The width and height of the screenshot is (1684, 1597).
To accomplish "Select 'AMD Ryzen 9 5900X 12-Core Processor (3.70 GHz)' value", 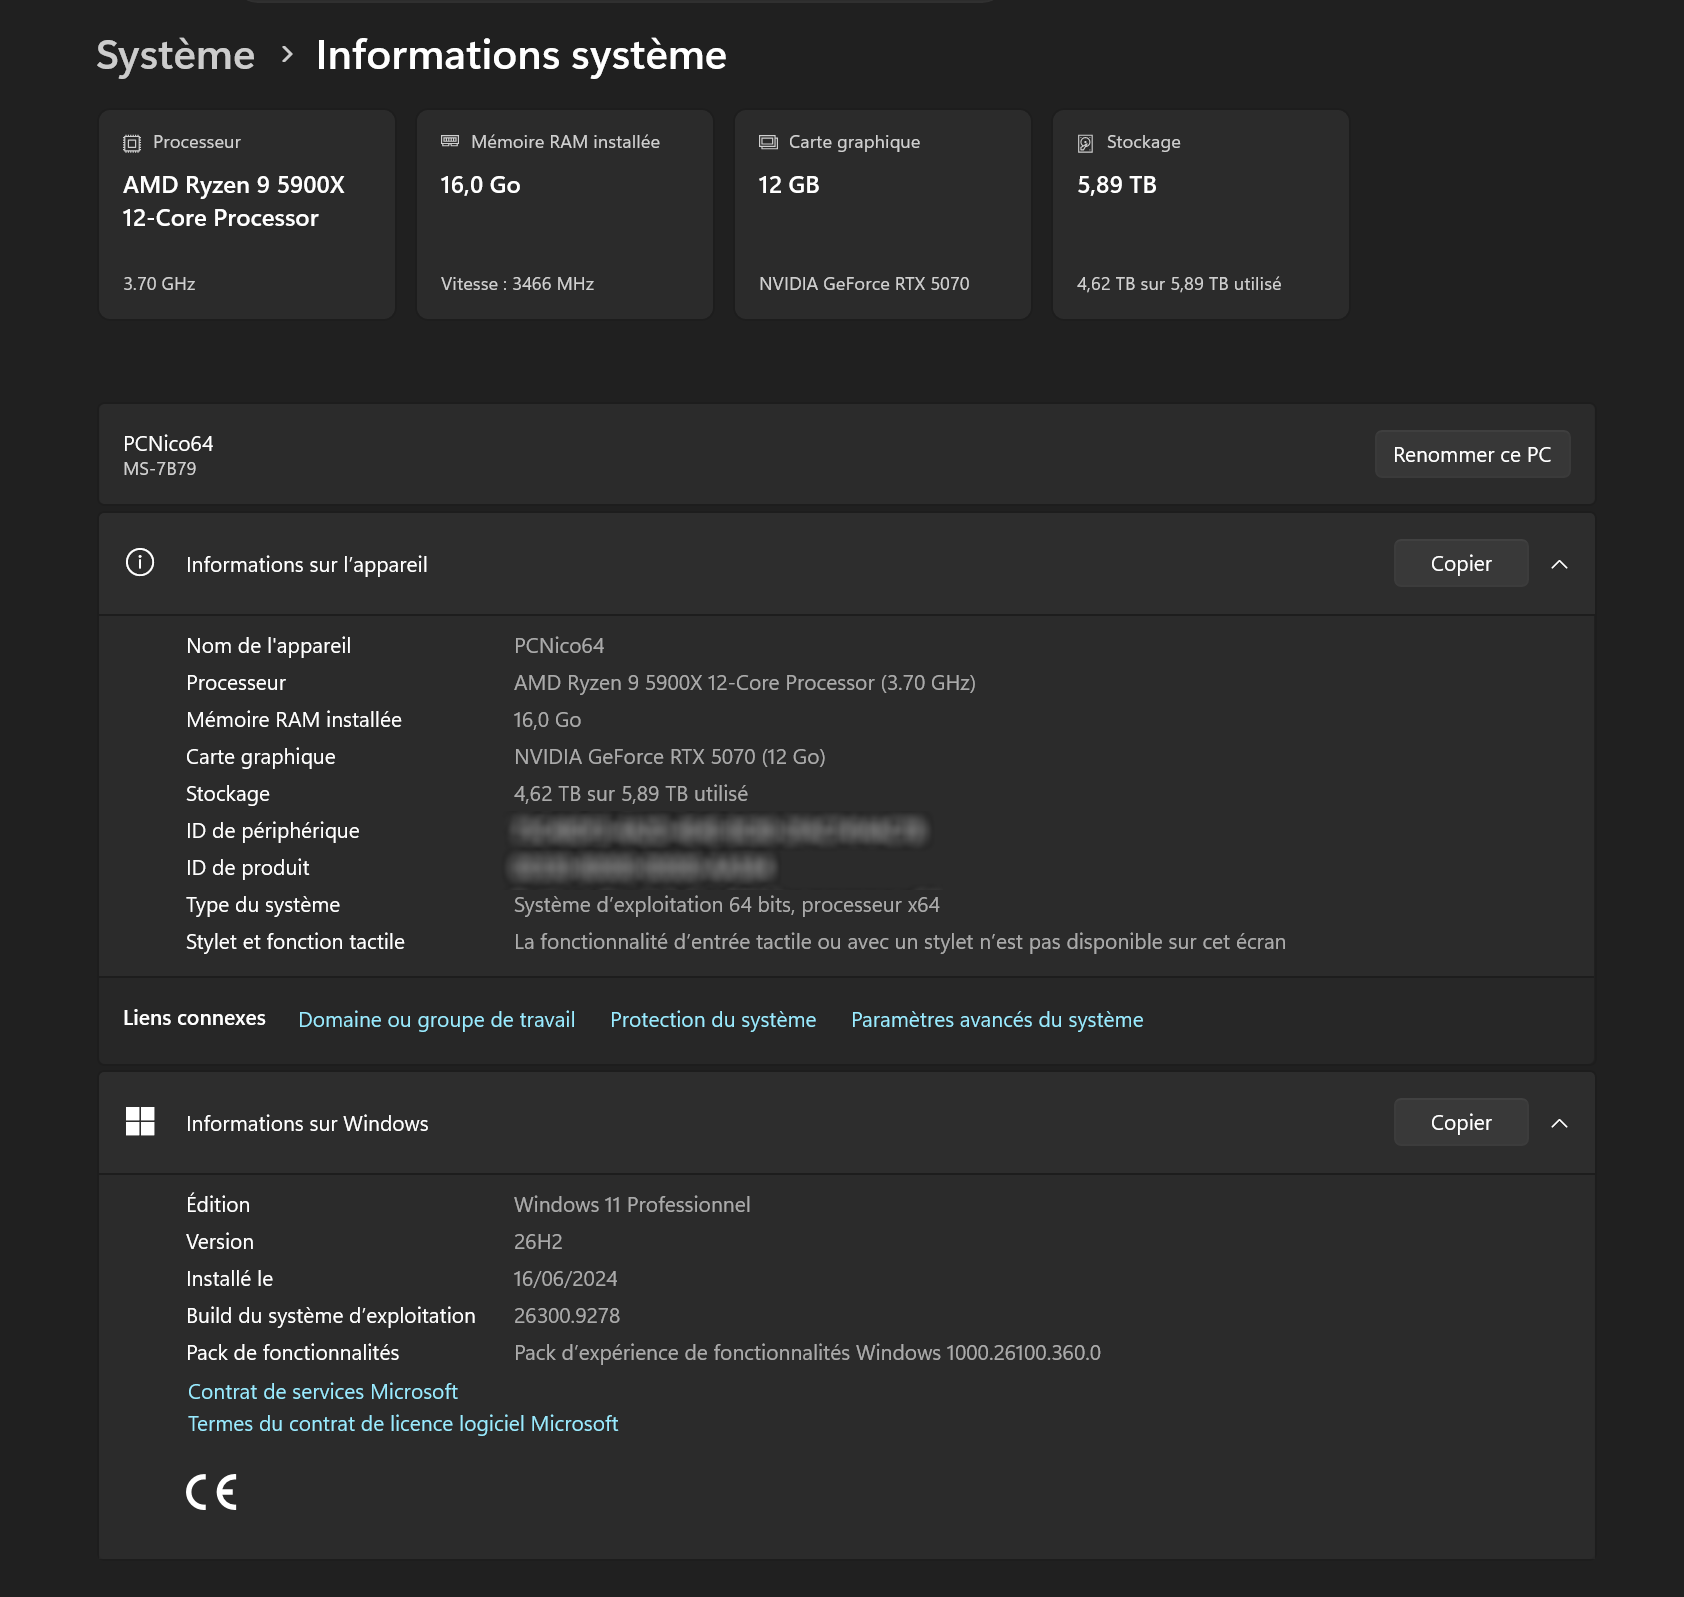I will pos(745,682).
